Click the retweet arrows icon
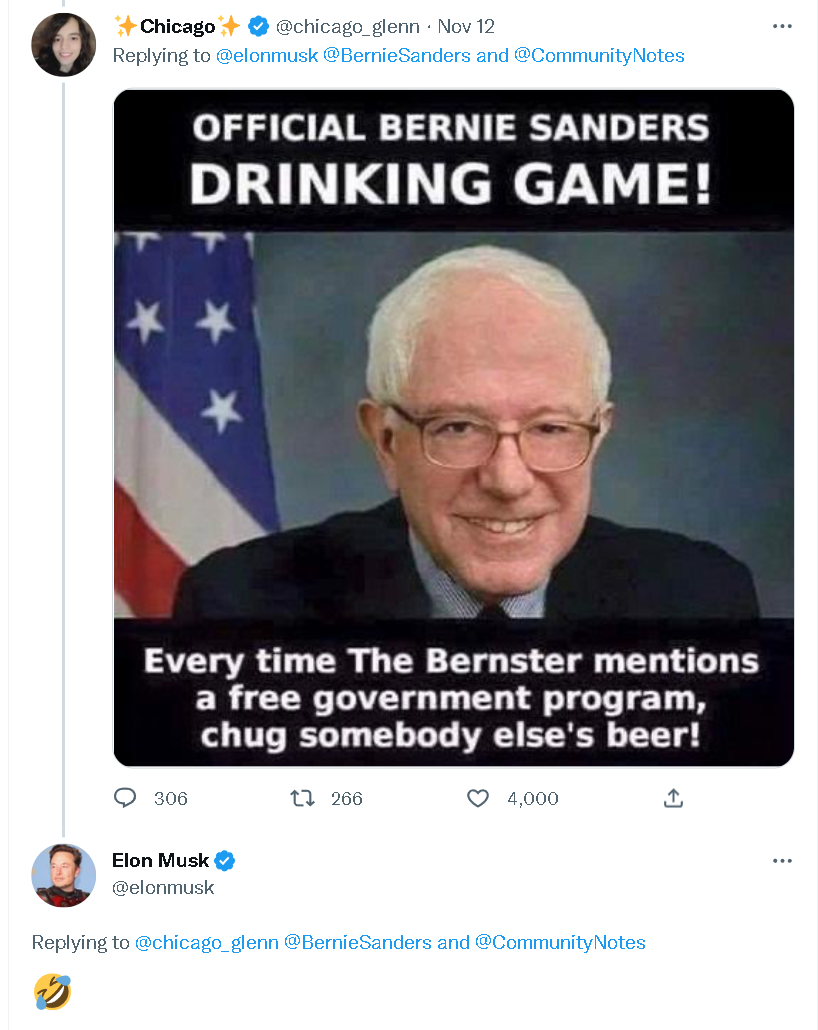The image size is (818, 1030). 300,798
